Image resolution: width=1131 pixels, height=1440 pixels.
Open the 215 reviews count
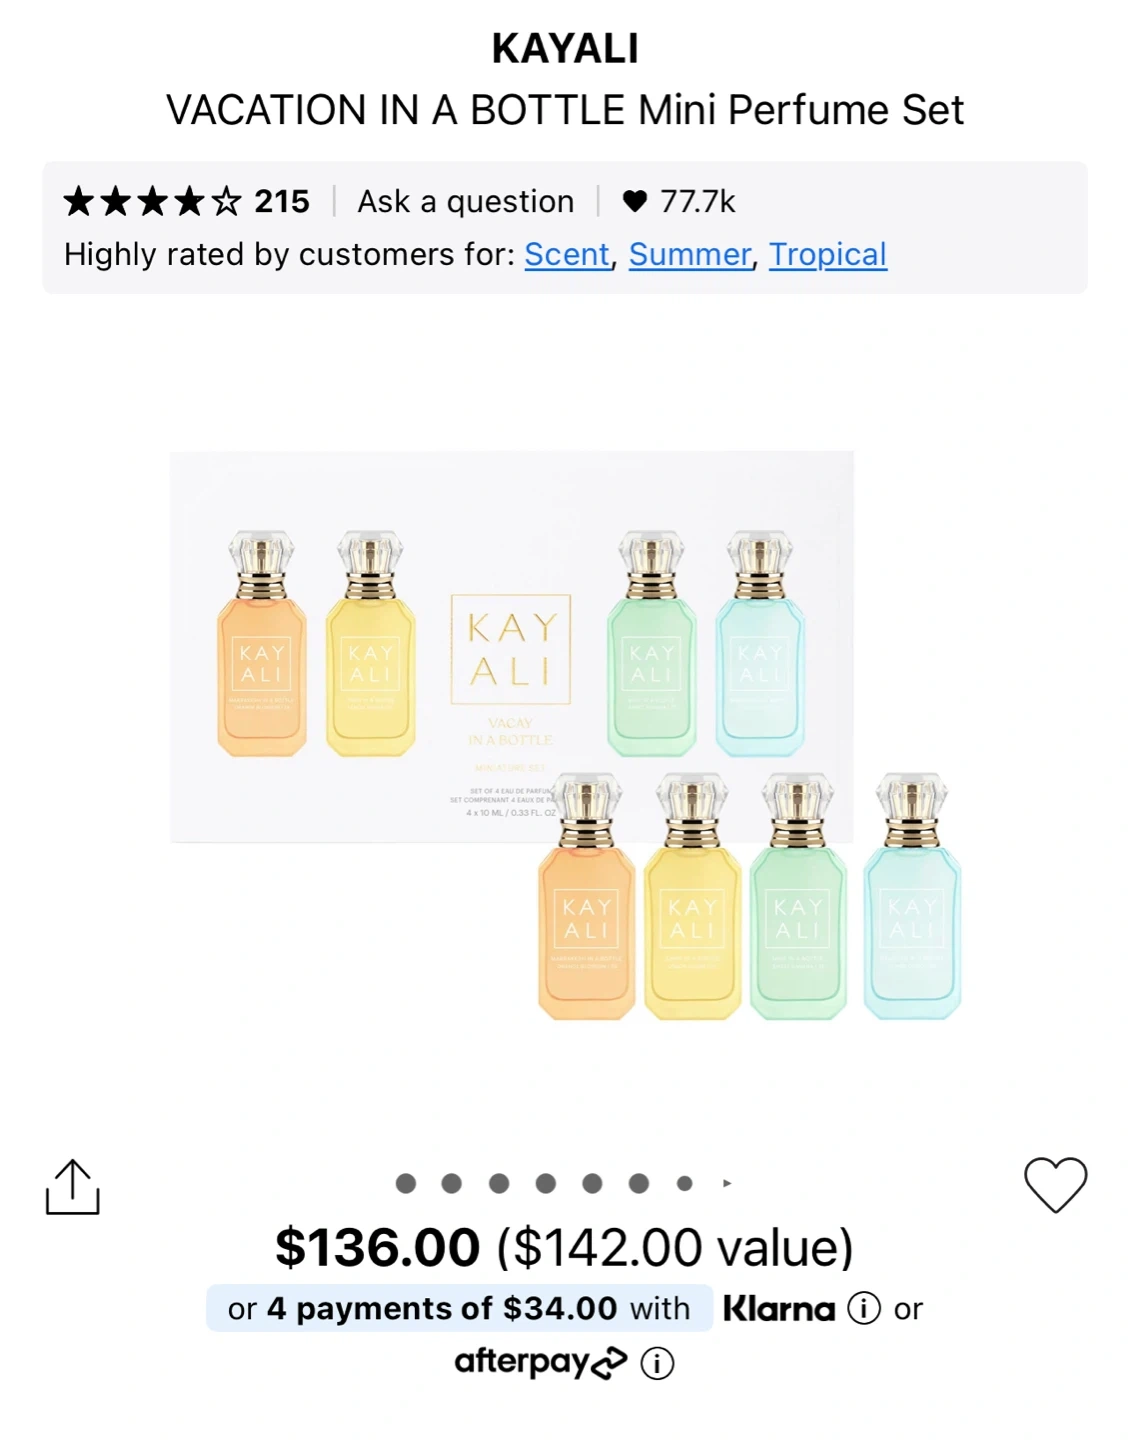[x=282, y=202]
